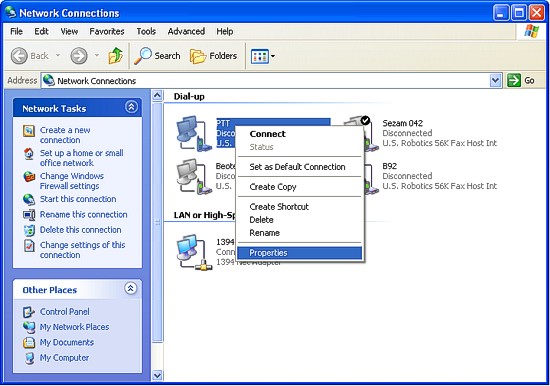Click the Forward arrow icon
This screenshot has height=386, width=550.
point(79,56)
